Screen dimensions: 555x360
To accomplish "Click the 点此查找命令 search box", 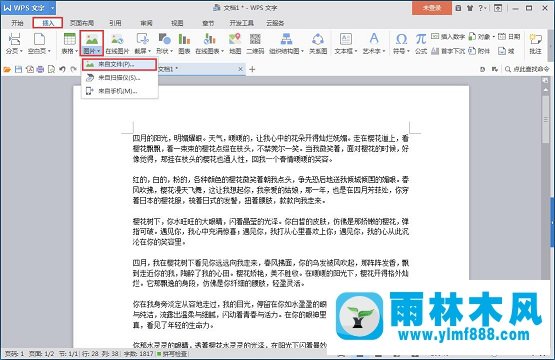I will (527, 69).
